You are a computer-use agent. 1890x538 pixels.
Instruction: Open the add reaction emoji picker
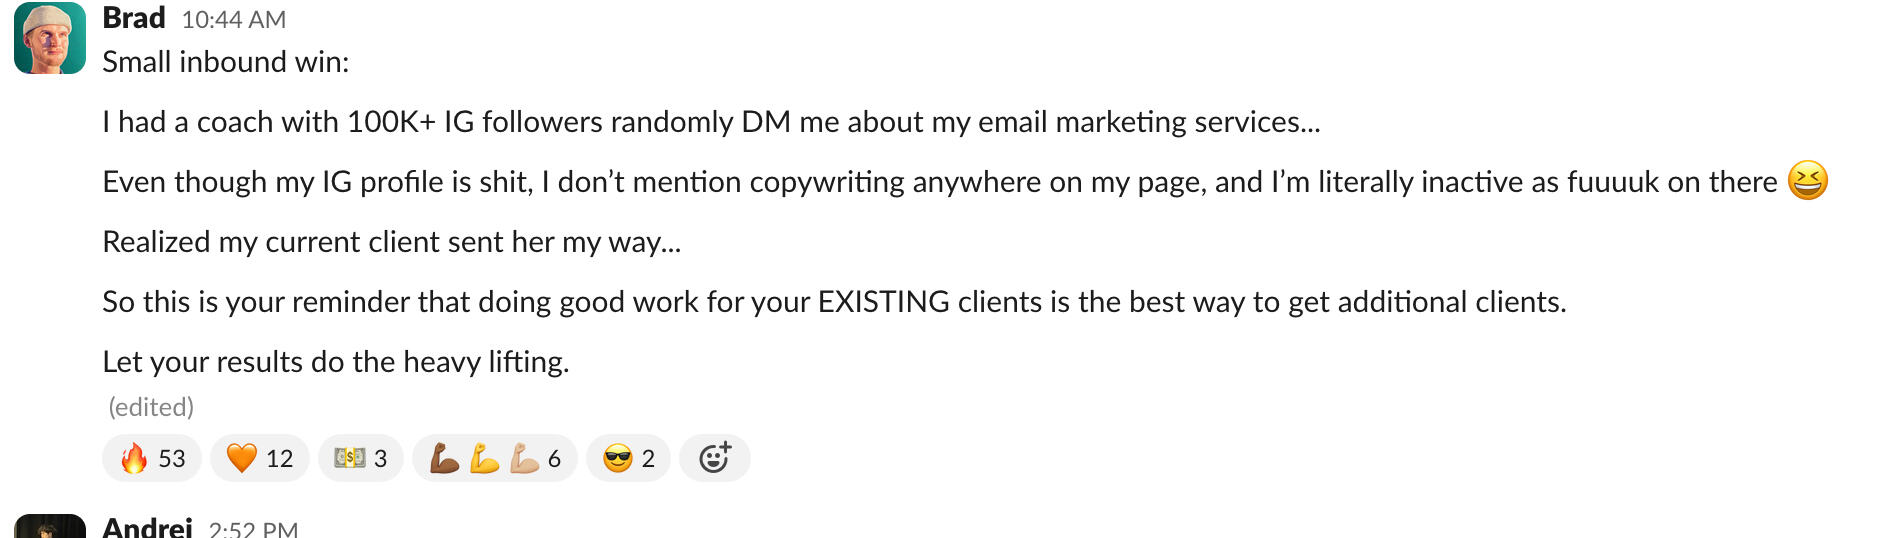click(714, 458)
